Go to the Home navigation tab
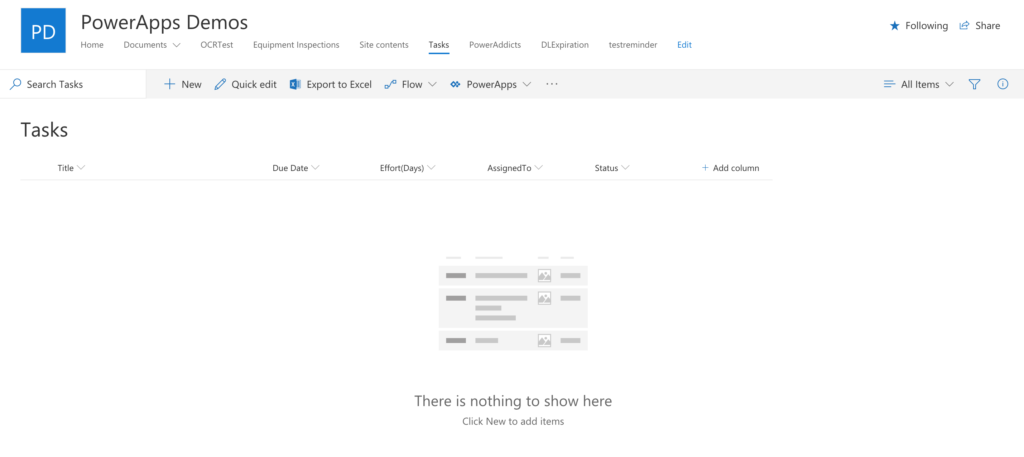 point(92,45)
